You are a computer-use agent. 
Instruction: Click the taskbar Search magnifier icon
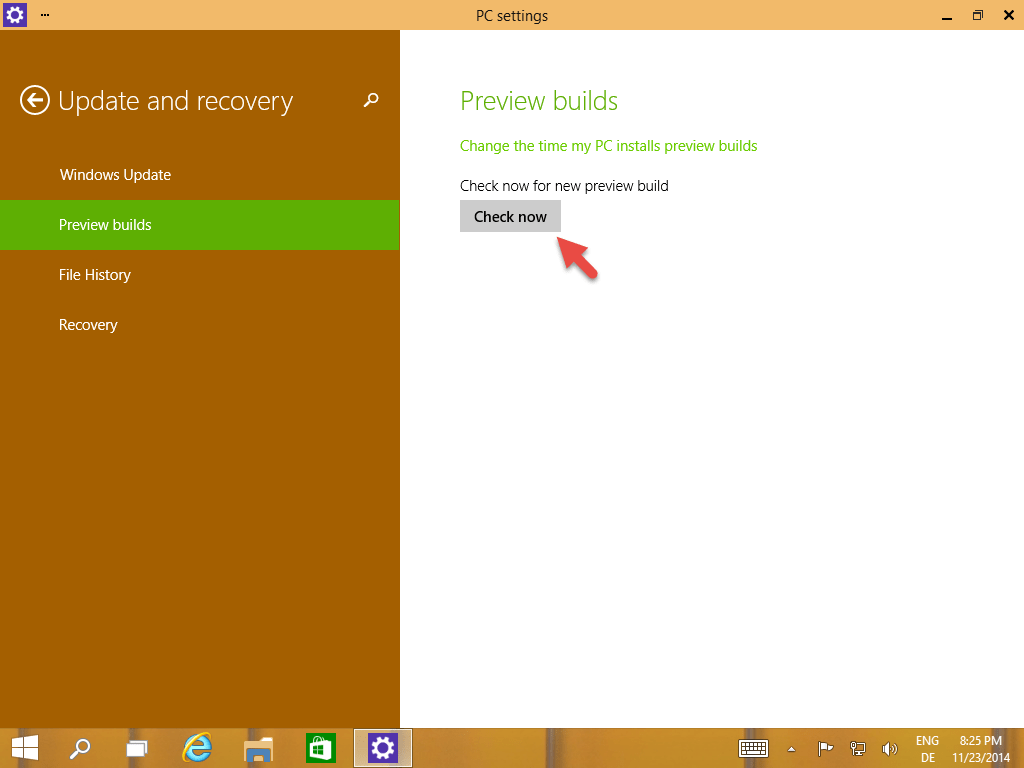click(x=80, y=748)
